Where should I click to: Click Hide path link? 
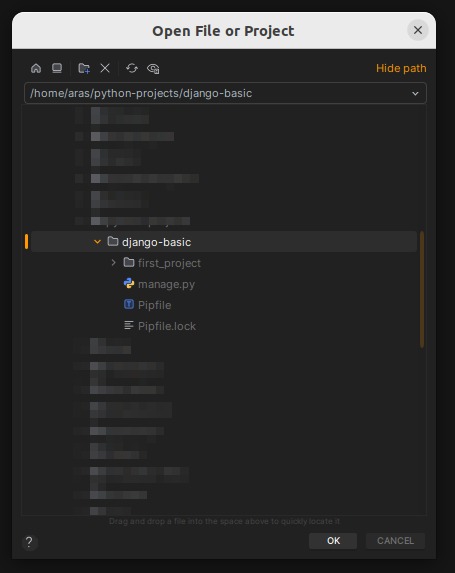coord(401,68)
